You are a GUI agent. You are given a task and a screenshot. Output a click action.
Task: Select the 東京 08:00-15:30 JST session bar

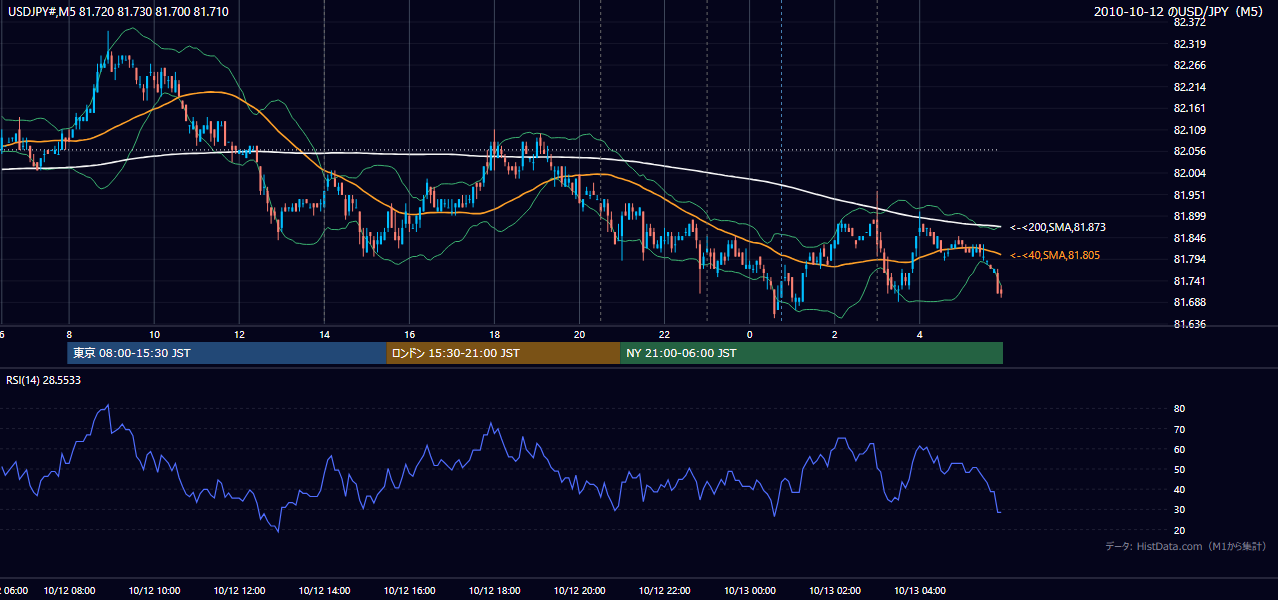pyautogui.click(x=227, y=353)
